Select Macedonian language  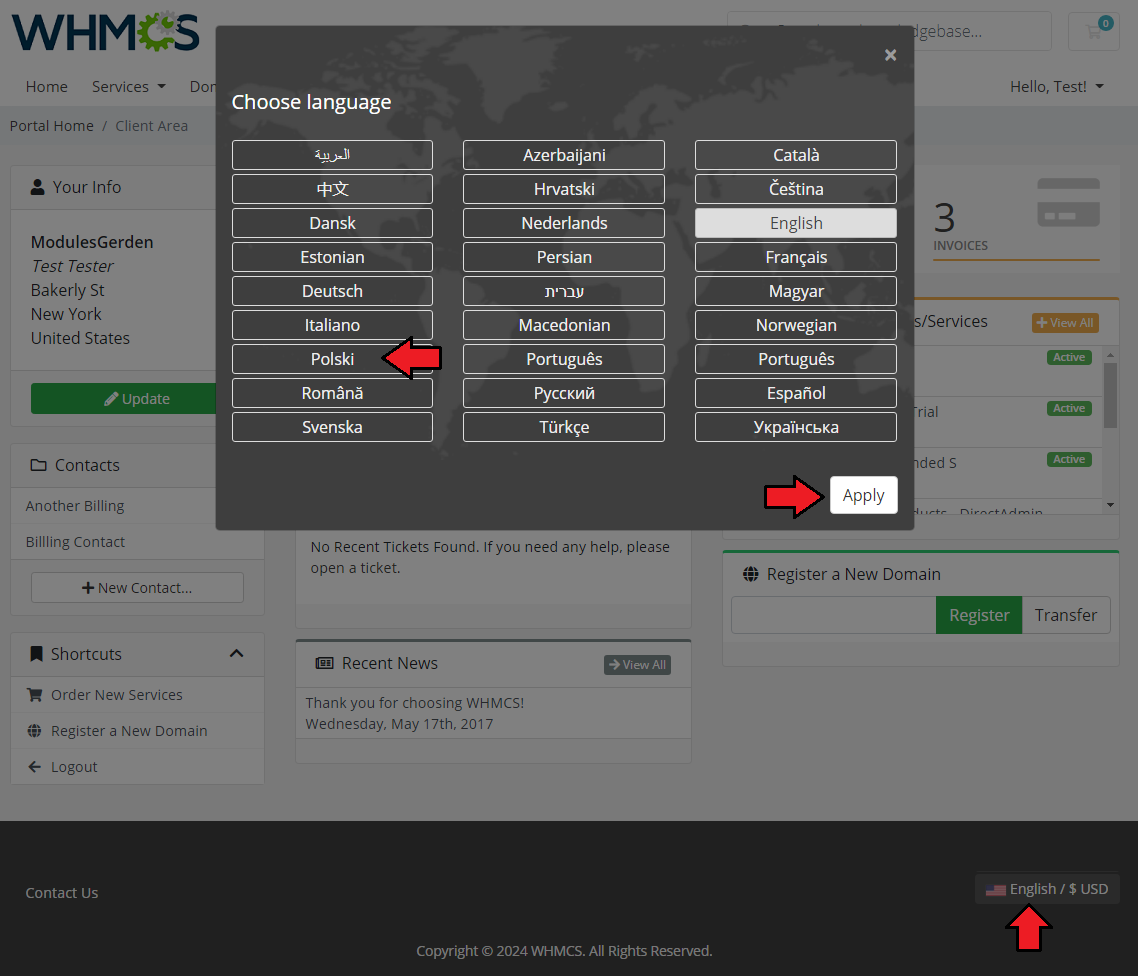tap(564, 325)
